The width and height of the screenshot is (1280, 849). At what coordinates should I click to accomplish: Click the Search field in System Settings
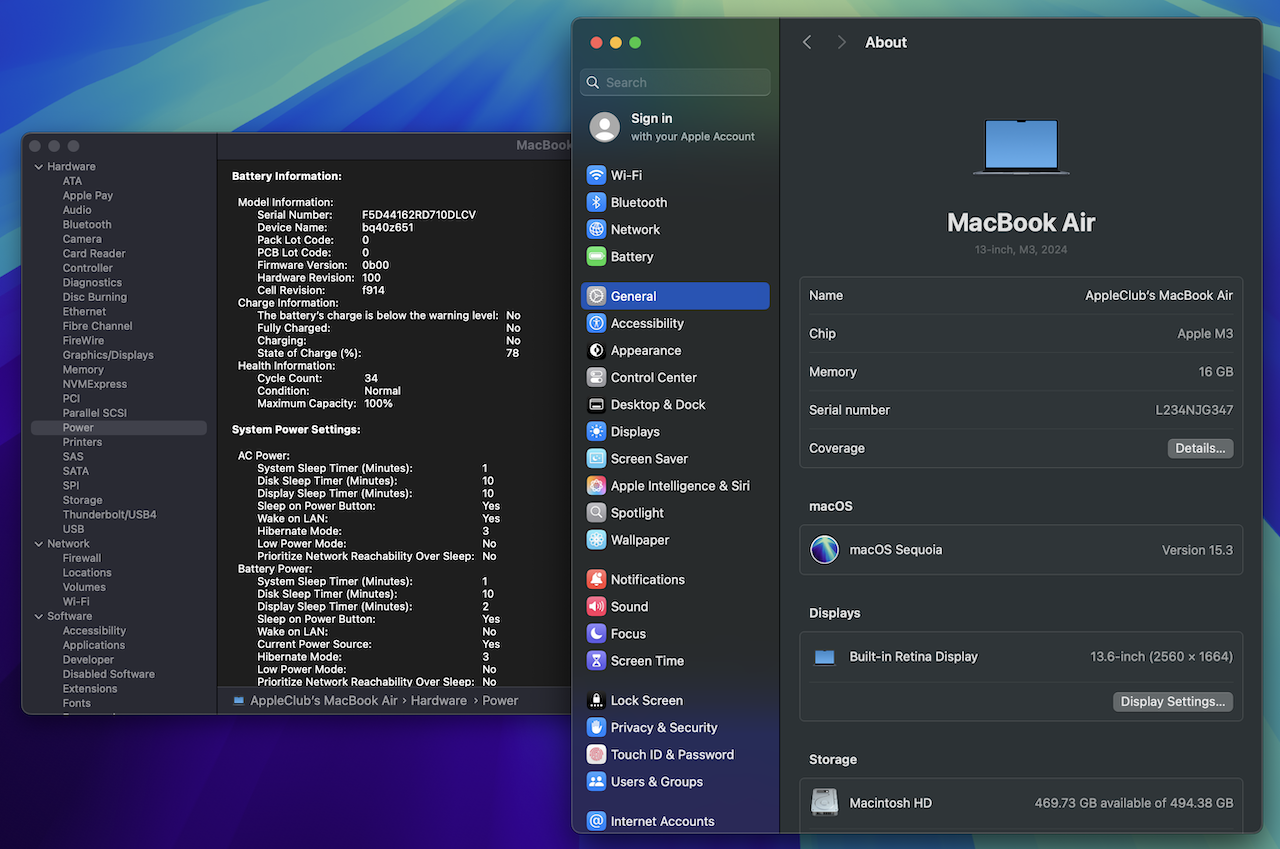[675, 82]
